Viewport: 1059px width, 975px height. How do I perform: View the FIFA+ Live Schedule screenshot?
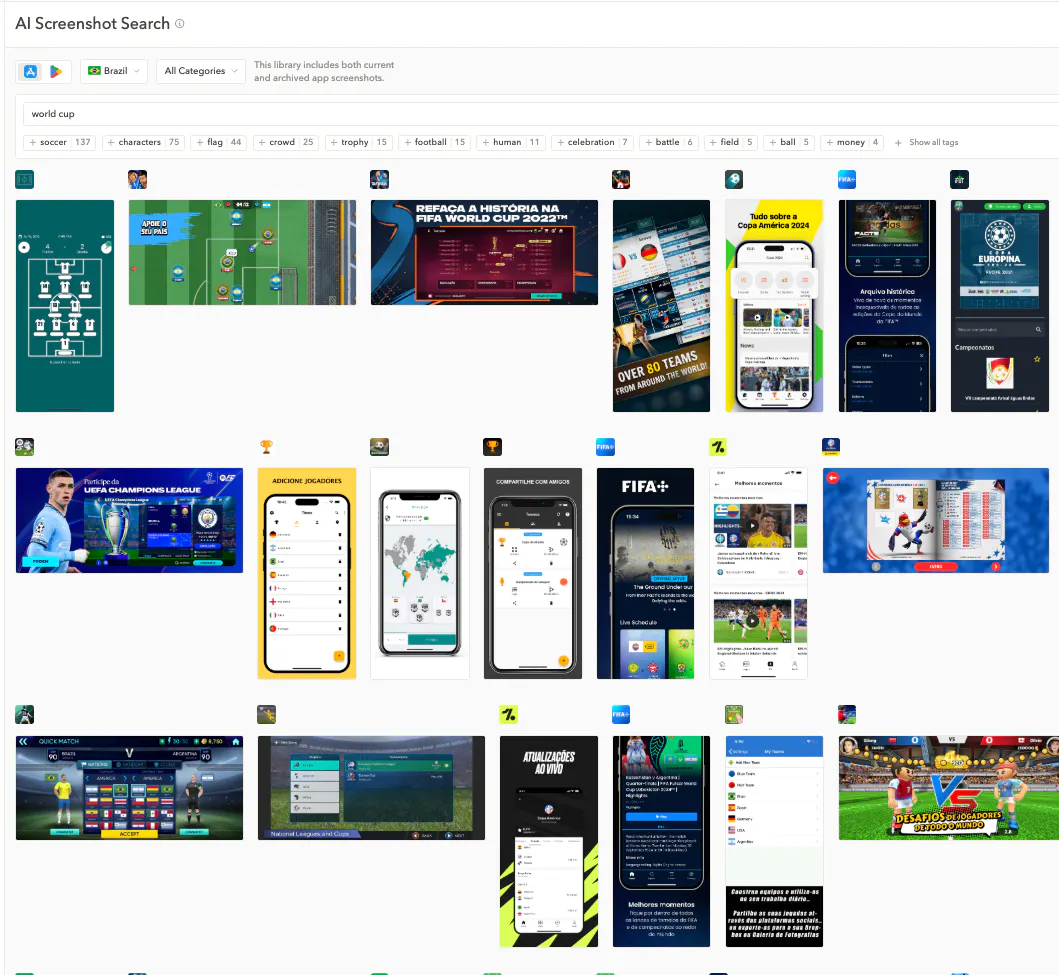[646, 573]
